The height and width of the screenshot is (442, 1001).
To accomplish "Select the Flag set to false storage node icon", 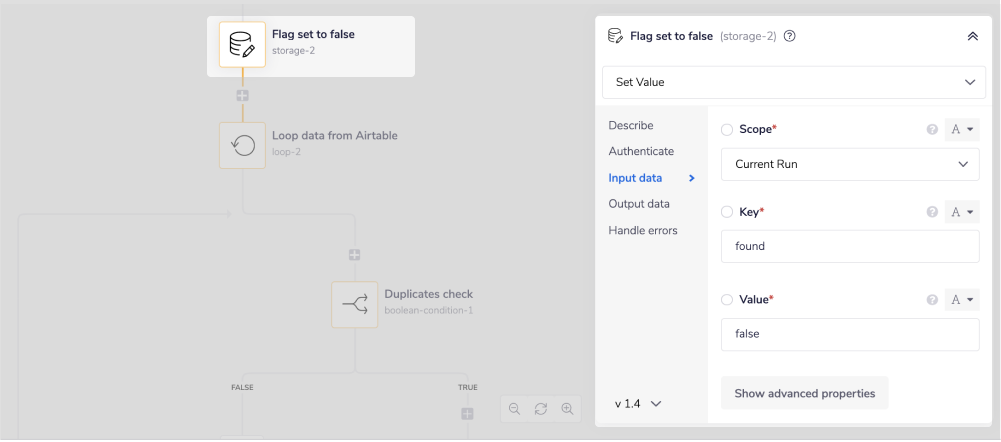I will [242, 44].
